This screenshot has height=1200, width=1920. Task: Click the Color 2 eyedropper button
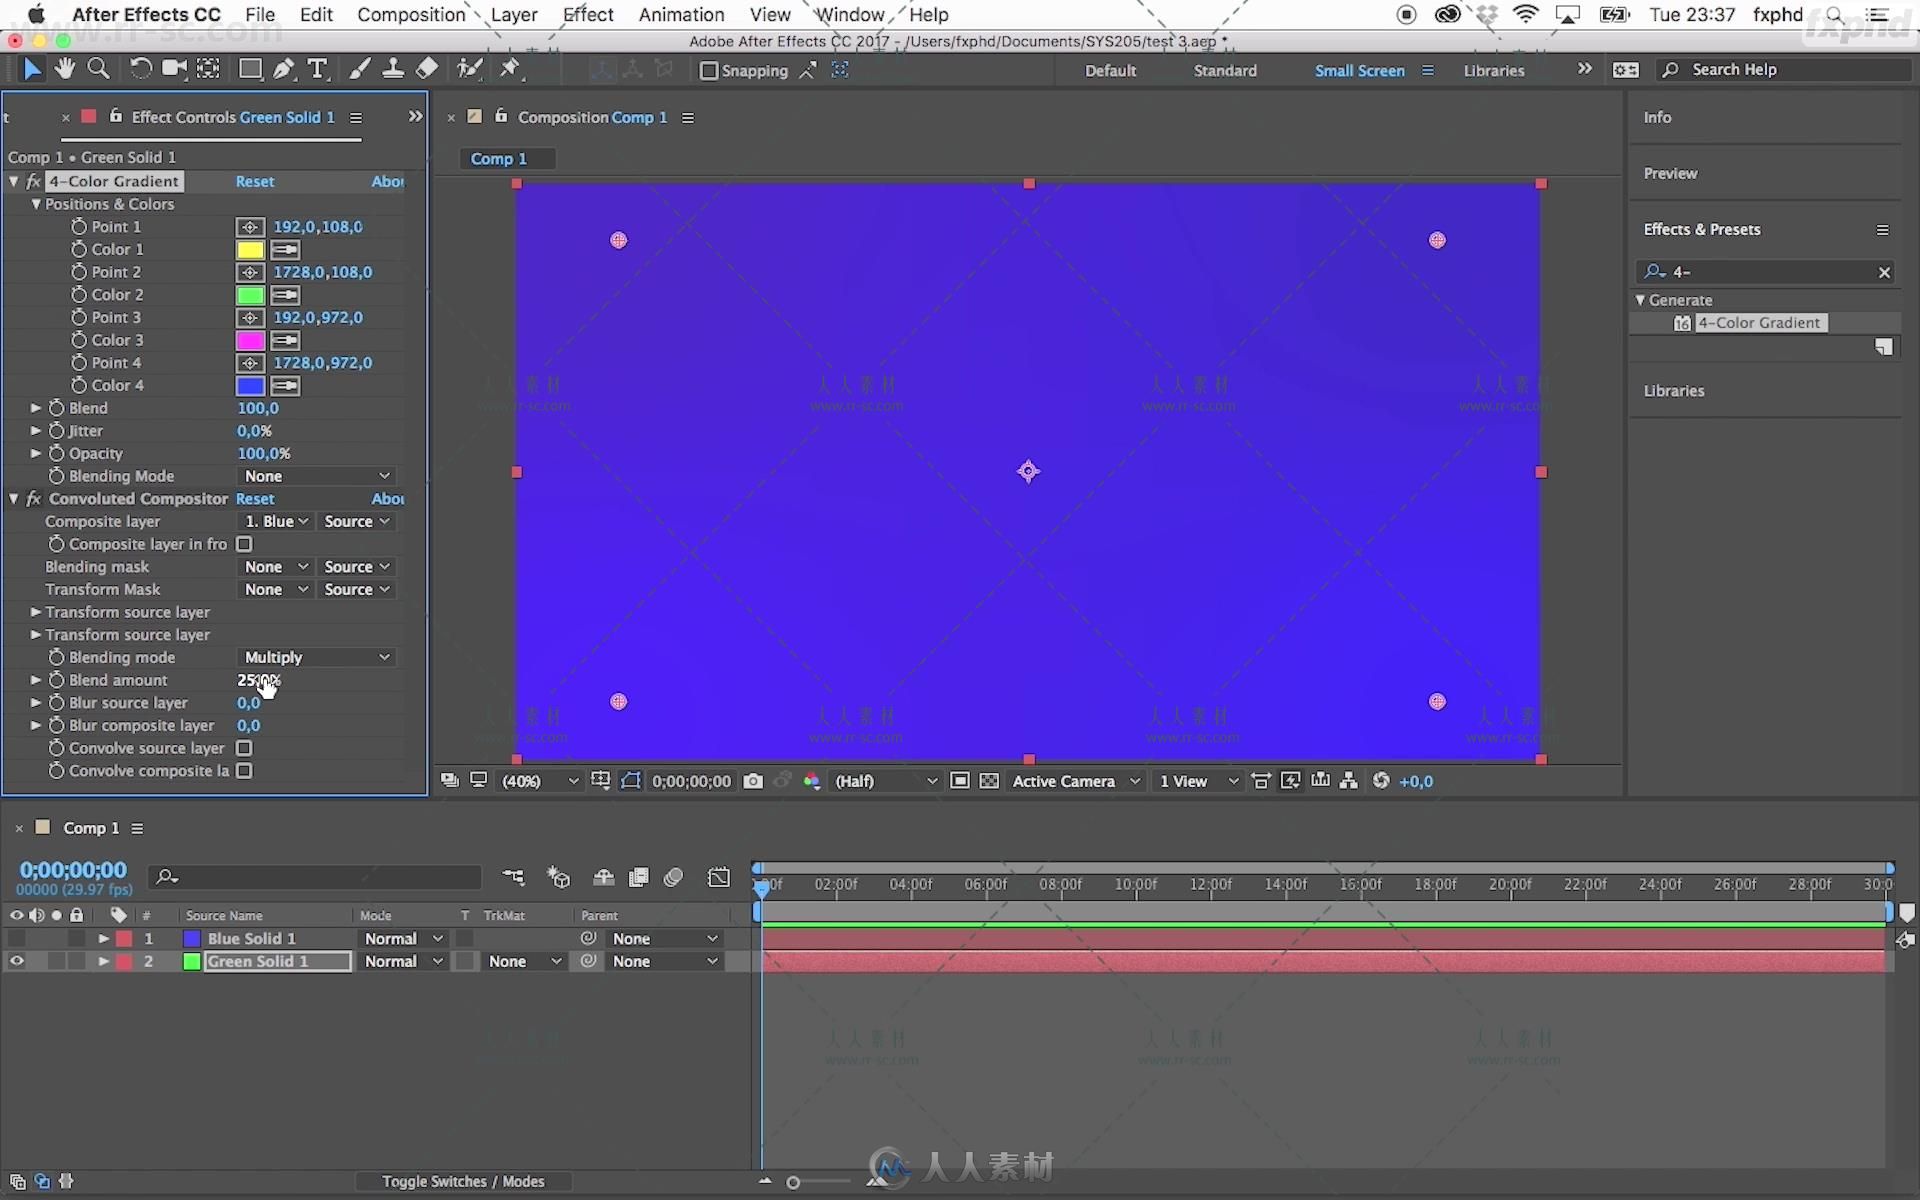click(285, 295)
